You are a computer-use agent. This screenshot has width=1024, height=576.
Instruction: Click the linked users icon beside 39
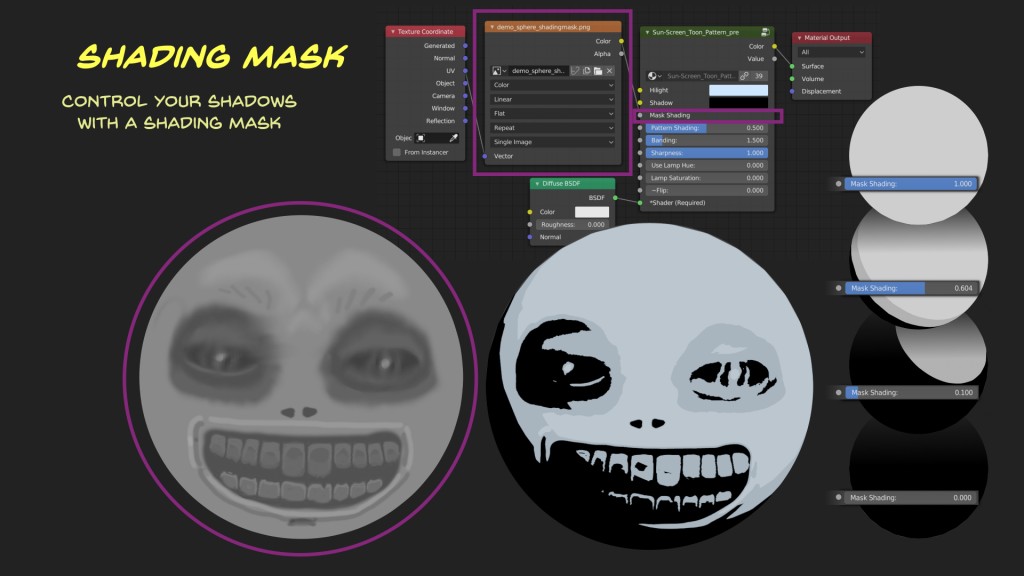click(x=744, y=76)
